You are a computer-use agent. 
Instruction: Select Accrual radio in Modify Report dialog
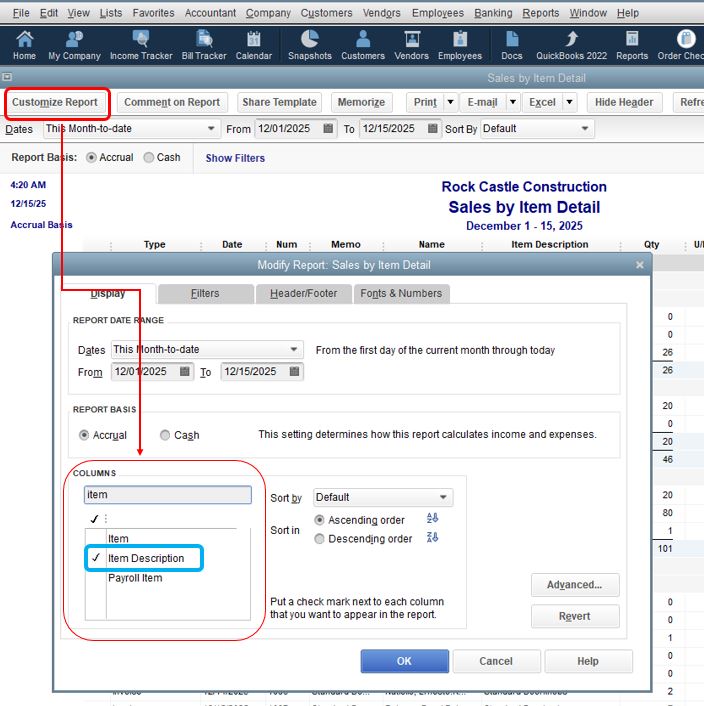(84, 435)
